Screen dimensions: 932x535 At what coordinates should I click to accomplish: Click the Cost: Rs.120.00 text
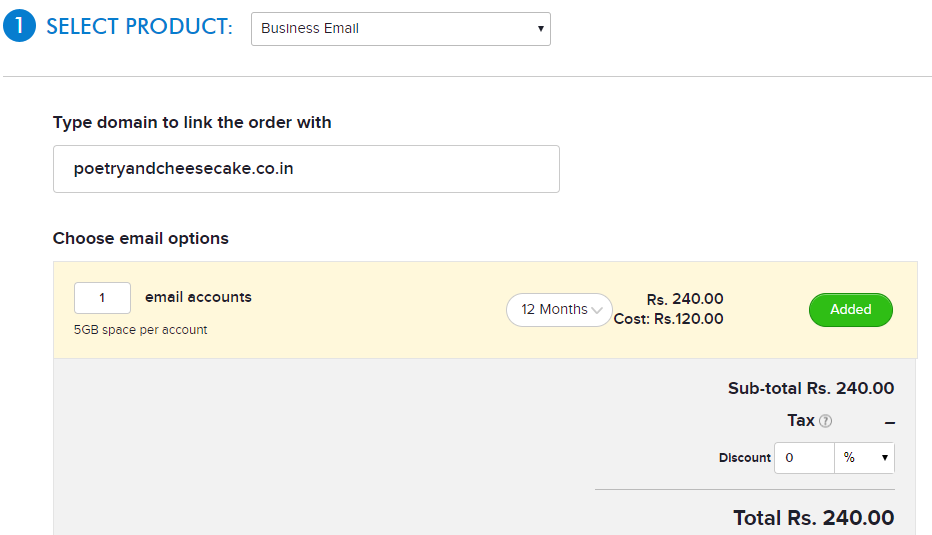(668, 319)
